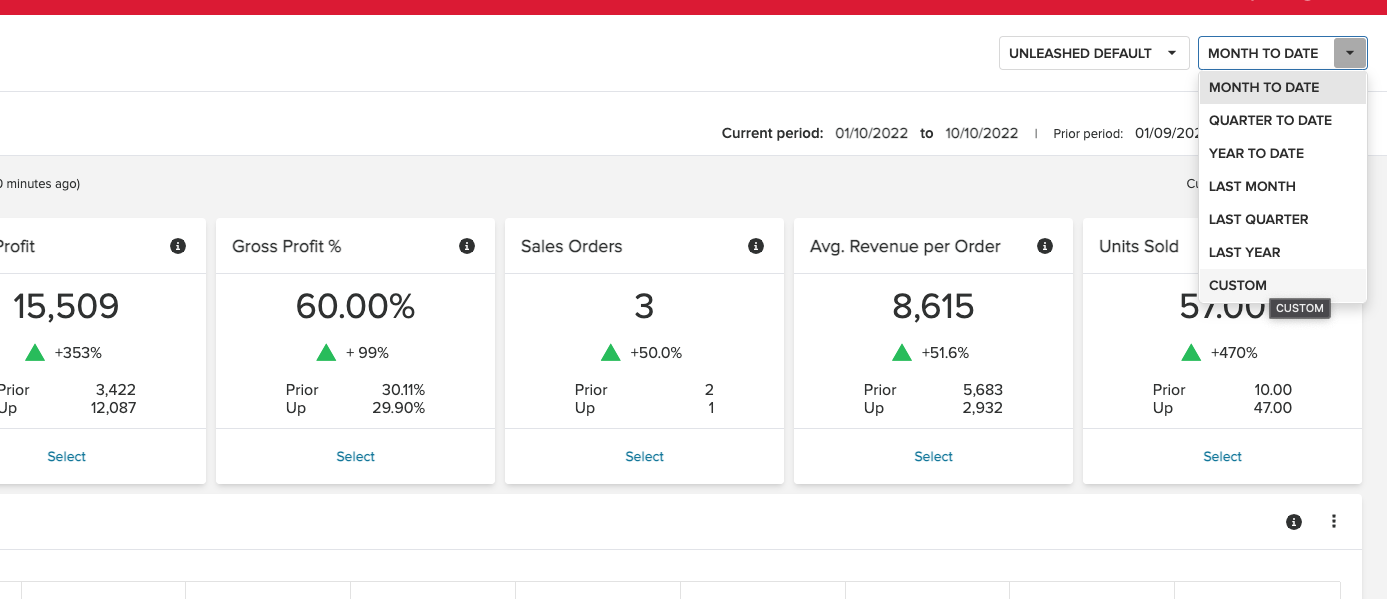Open info tooltip on Gross Profit % card

pyautogui.click(x=466, y=245)
